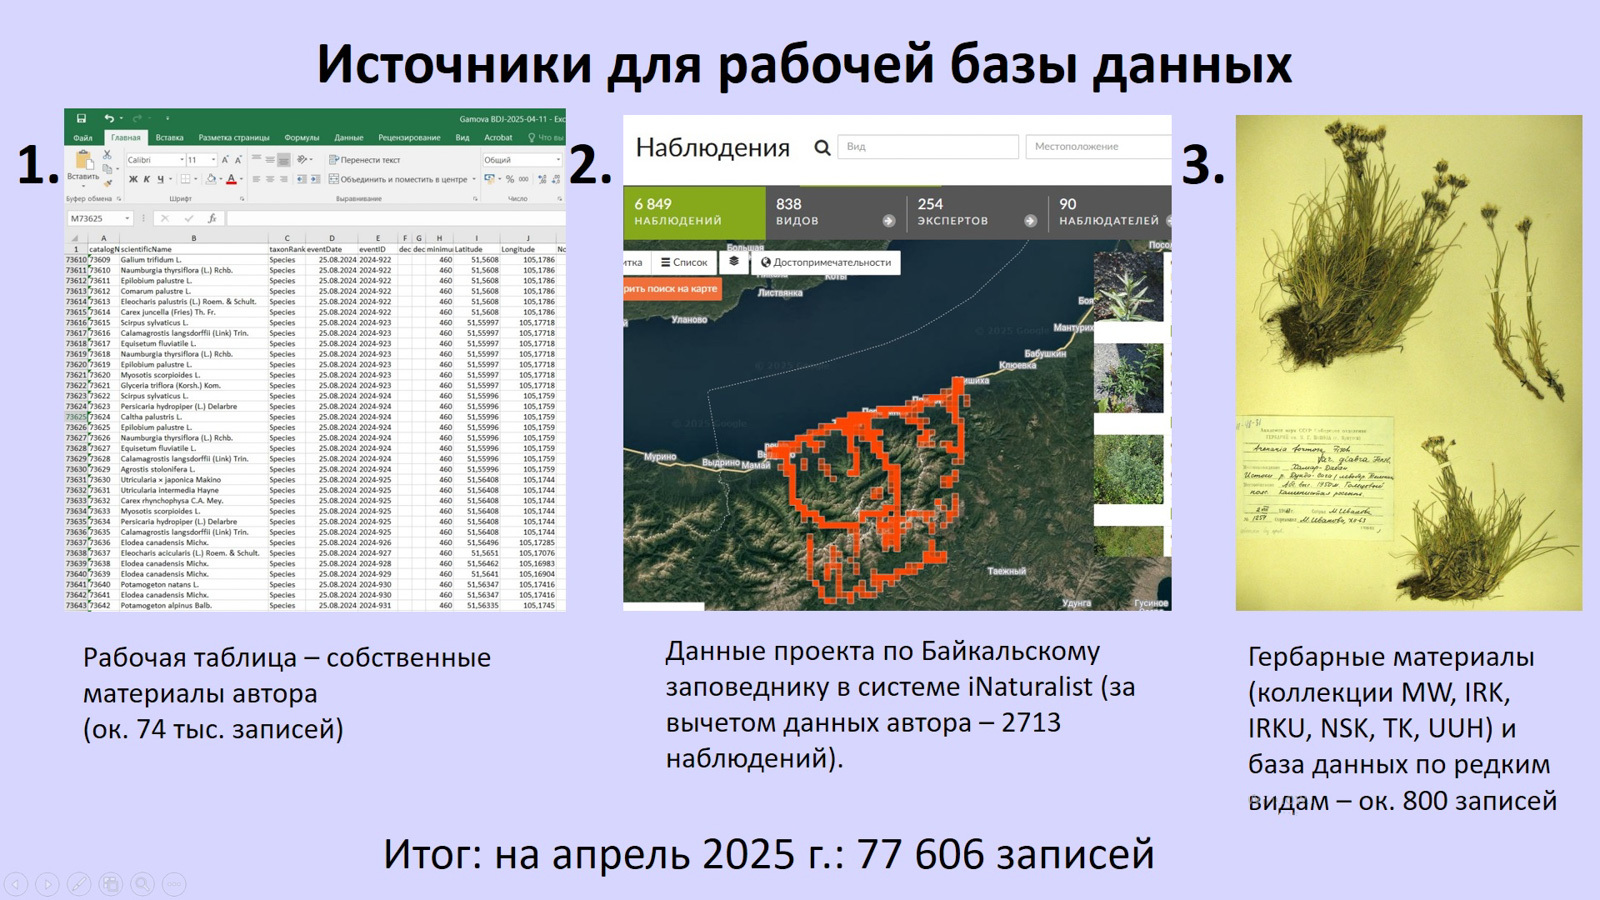1600x900 pixels.
Task: Open the font size 11 dropdown
Action: (213, 160)
